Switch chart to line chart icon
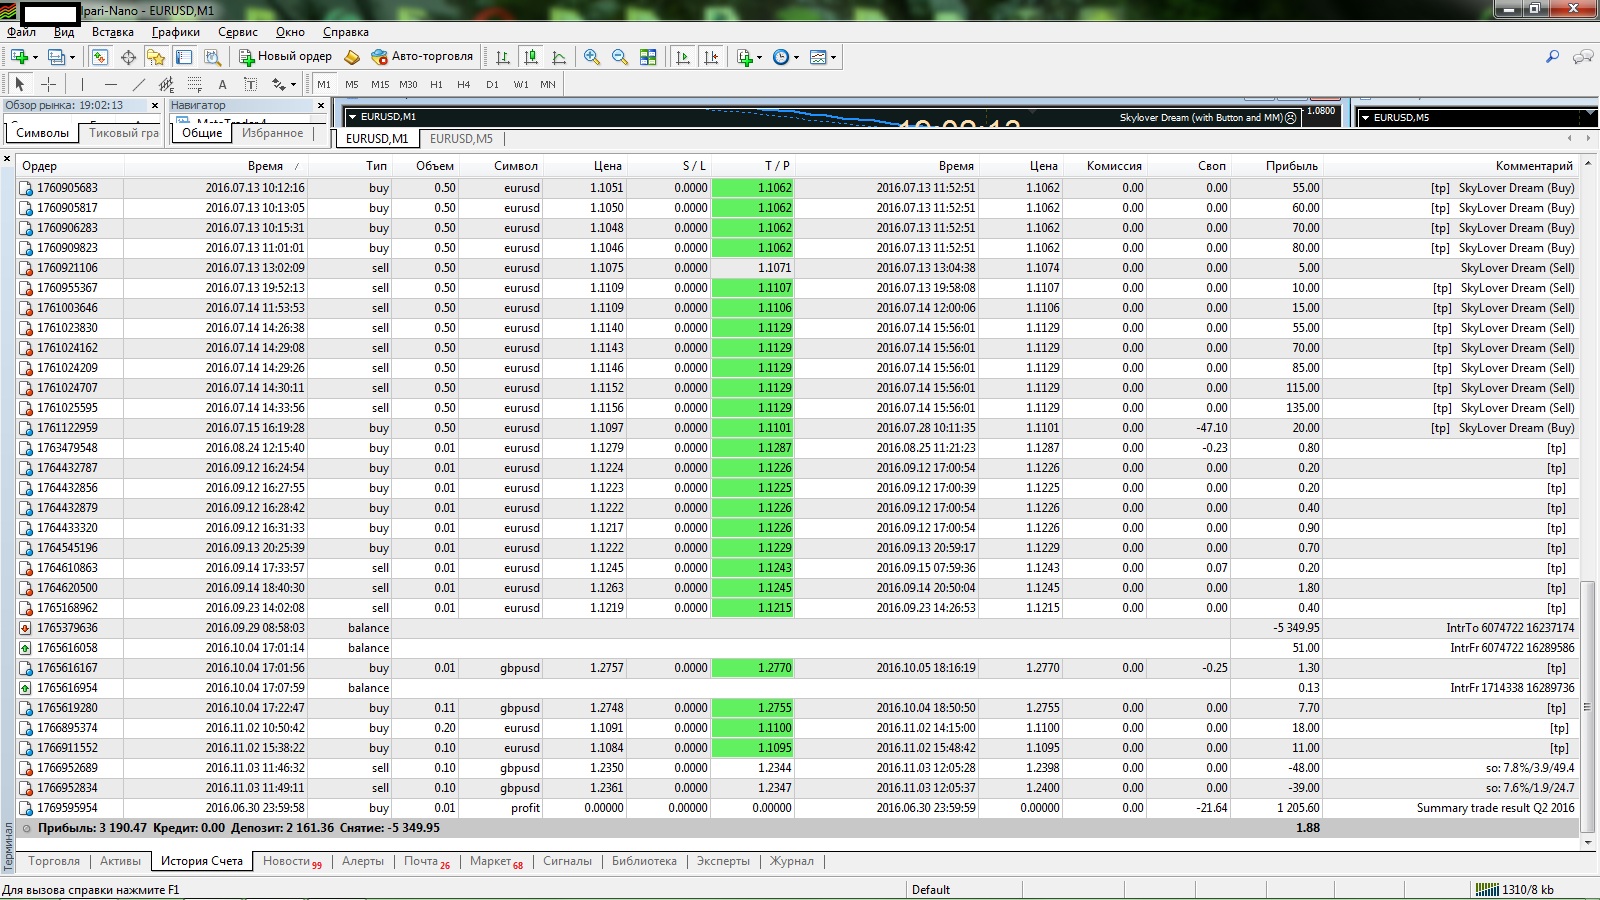The image size is (1600, 900). tap(559, 57)
